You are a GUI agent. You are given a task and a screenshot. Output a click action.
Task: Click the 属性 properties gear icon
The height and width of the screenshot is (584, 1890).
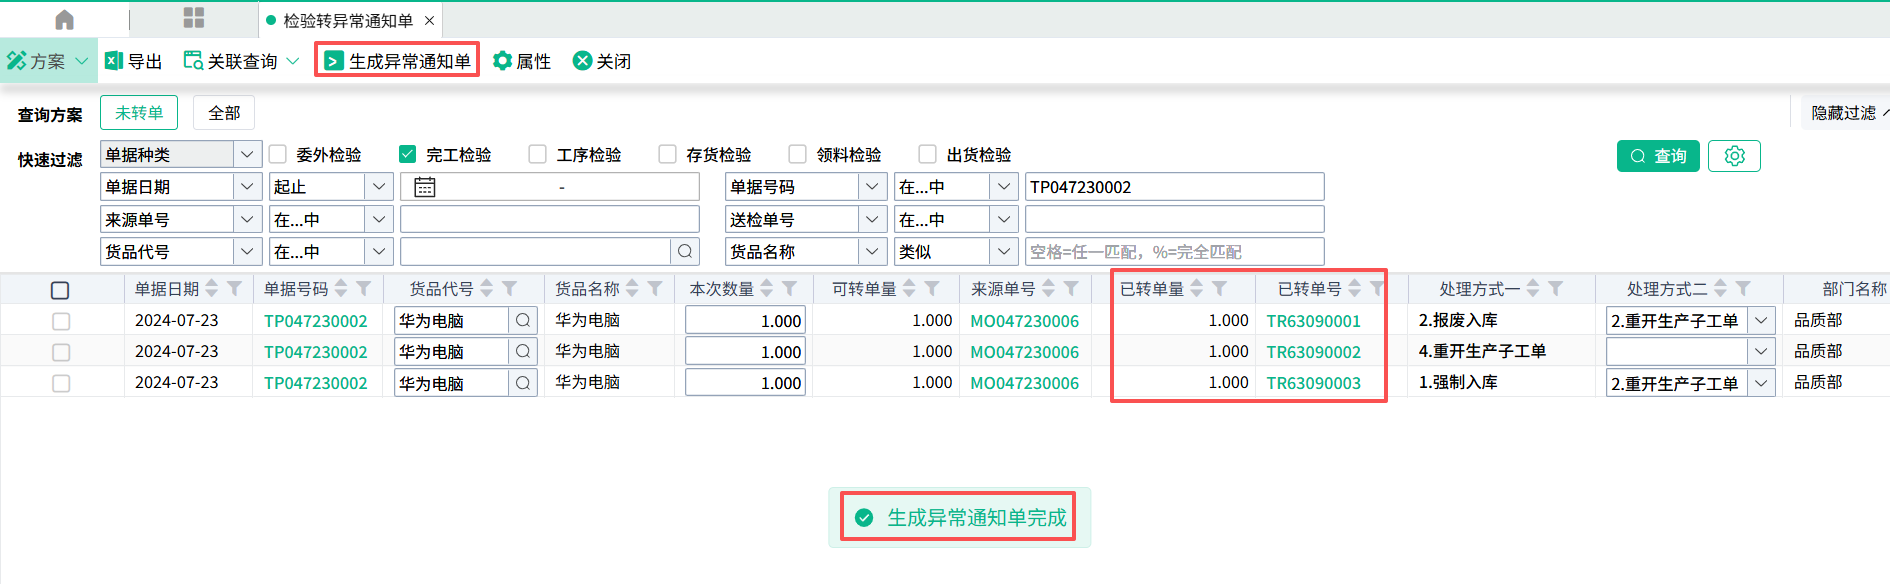click(x=502, y=61)
